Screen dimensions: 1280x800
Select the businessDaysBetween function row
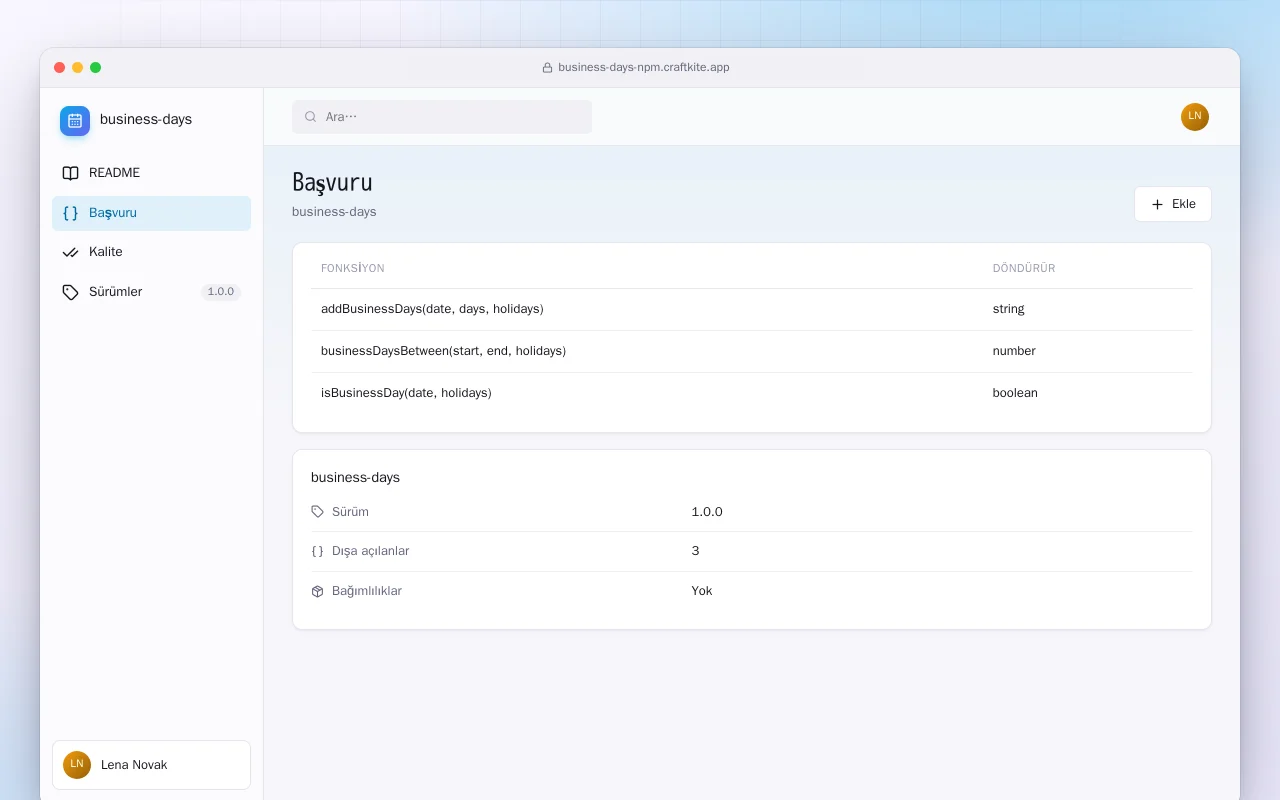pyautogui.click(x=751, y=351)
